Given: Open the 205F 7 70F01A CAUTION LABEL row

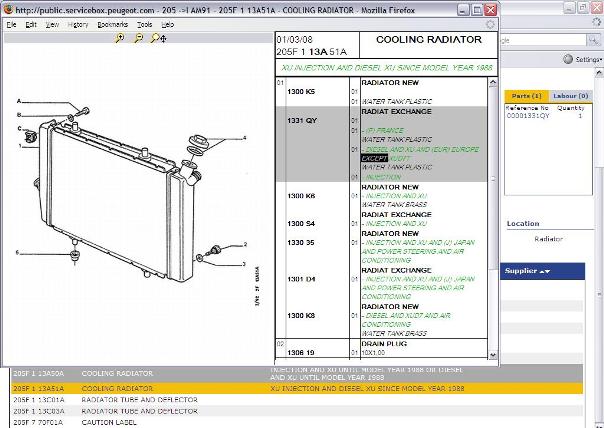Looking at the screenshot, I should (x=297, y=422).
